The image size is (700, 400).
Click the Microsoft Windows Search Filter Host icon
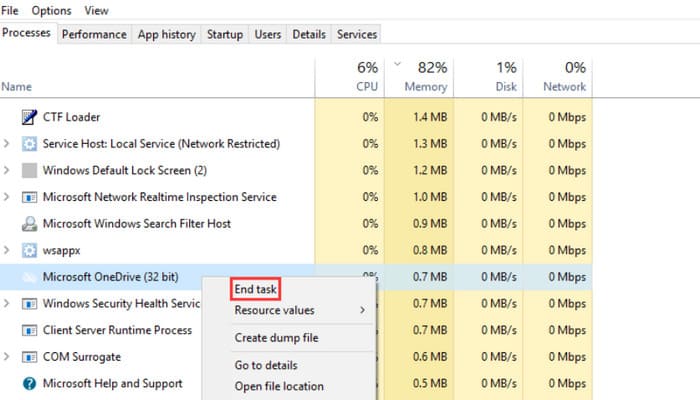pos(29,224)
